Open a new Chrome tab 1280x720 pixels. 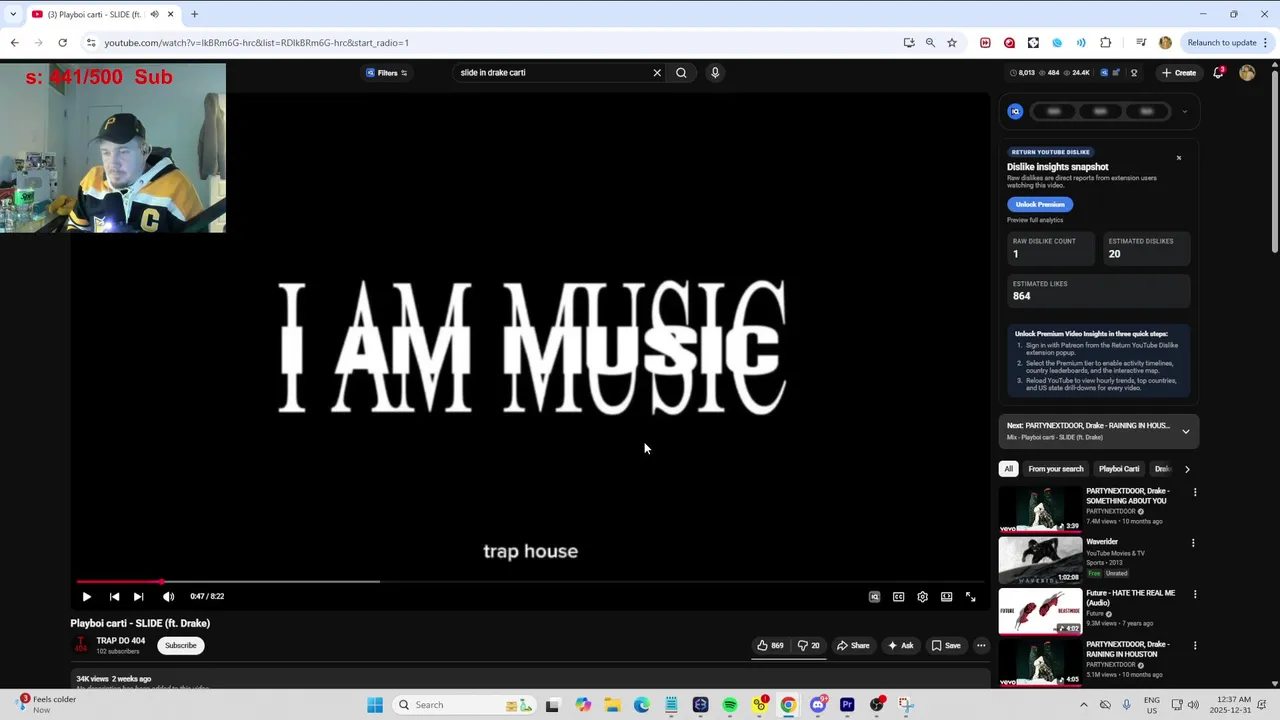194,14
